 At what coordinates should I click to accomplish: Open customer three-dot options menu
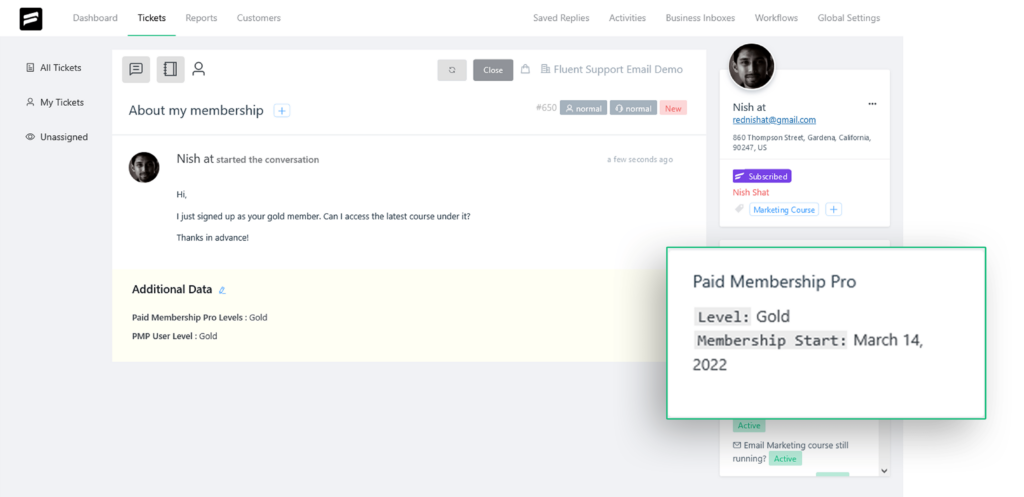[872, 104]
